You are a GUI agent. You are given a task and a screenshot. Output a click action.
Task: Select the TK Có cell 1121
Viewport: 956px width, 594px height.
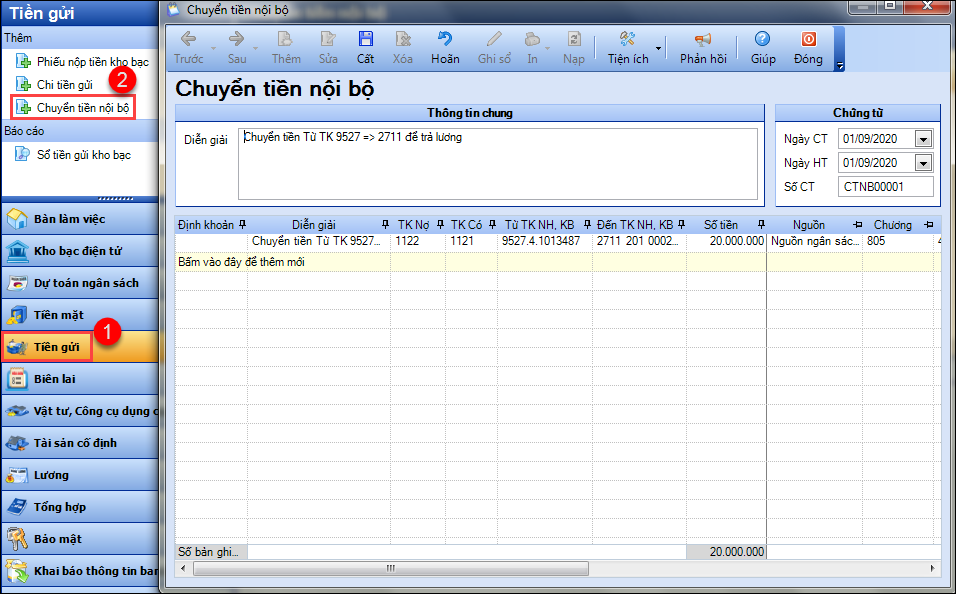pyautogui.click(x=471, y=241)
